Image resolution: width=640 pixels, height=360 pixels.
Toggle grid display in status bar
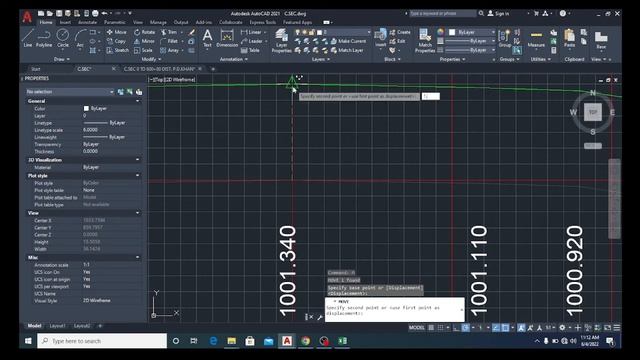[x=431, y=327]
